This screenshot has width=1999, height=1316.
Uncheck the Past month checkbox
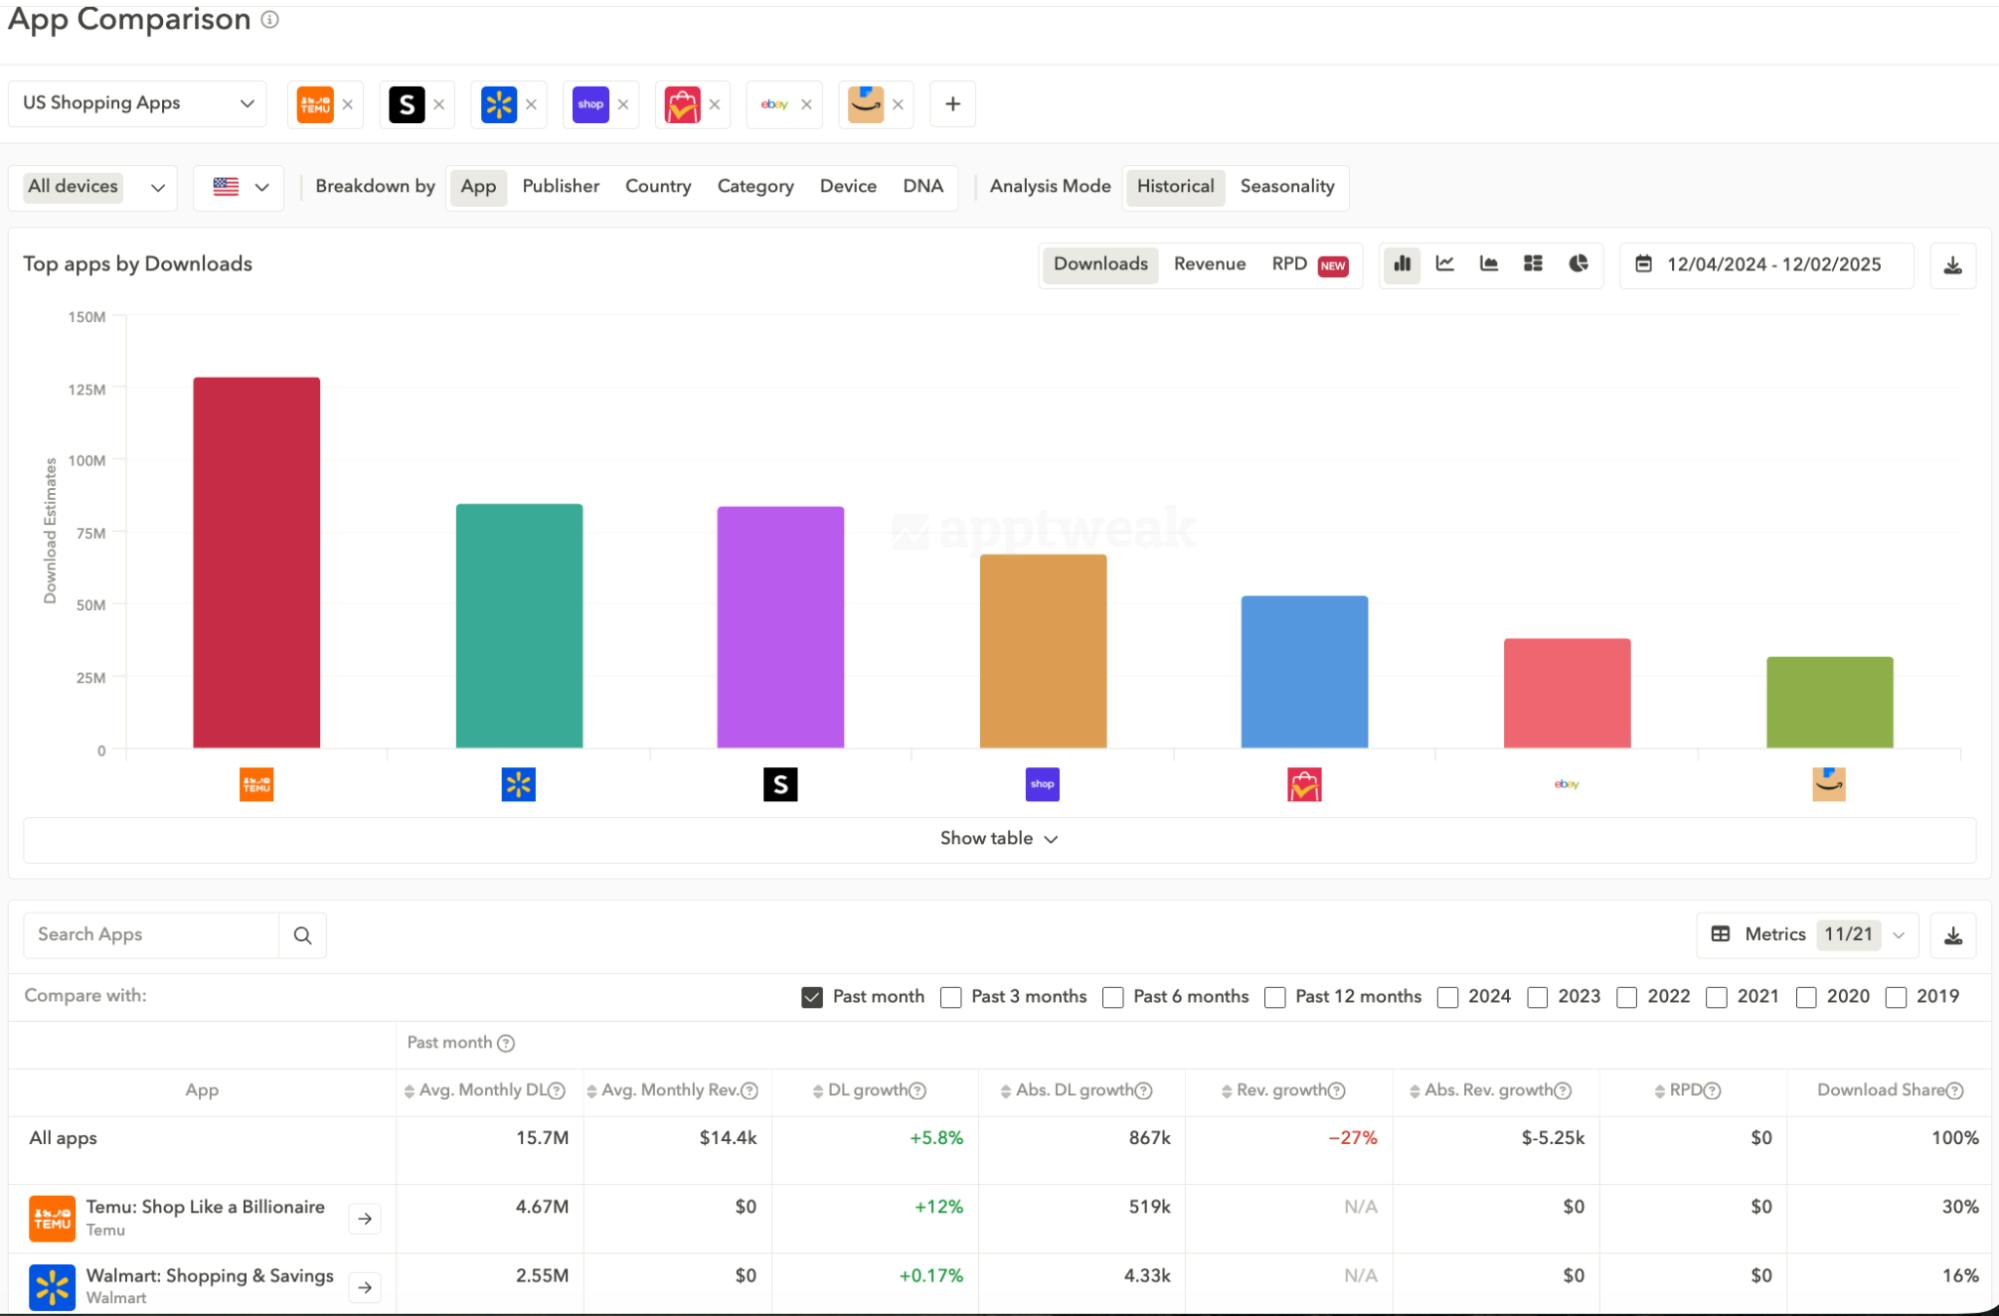(812, 996)
